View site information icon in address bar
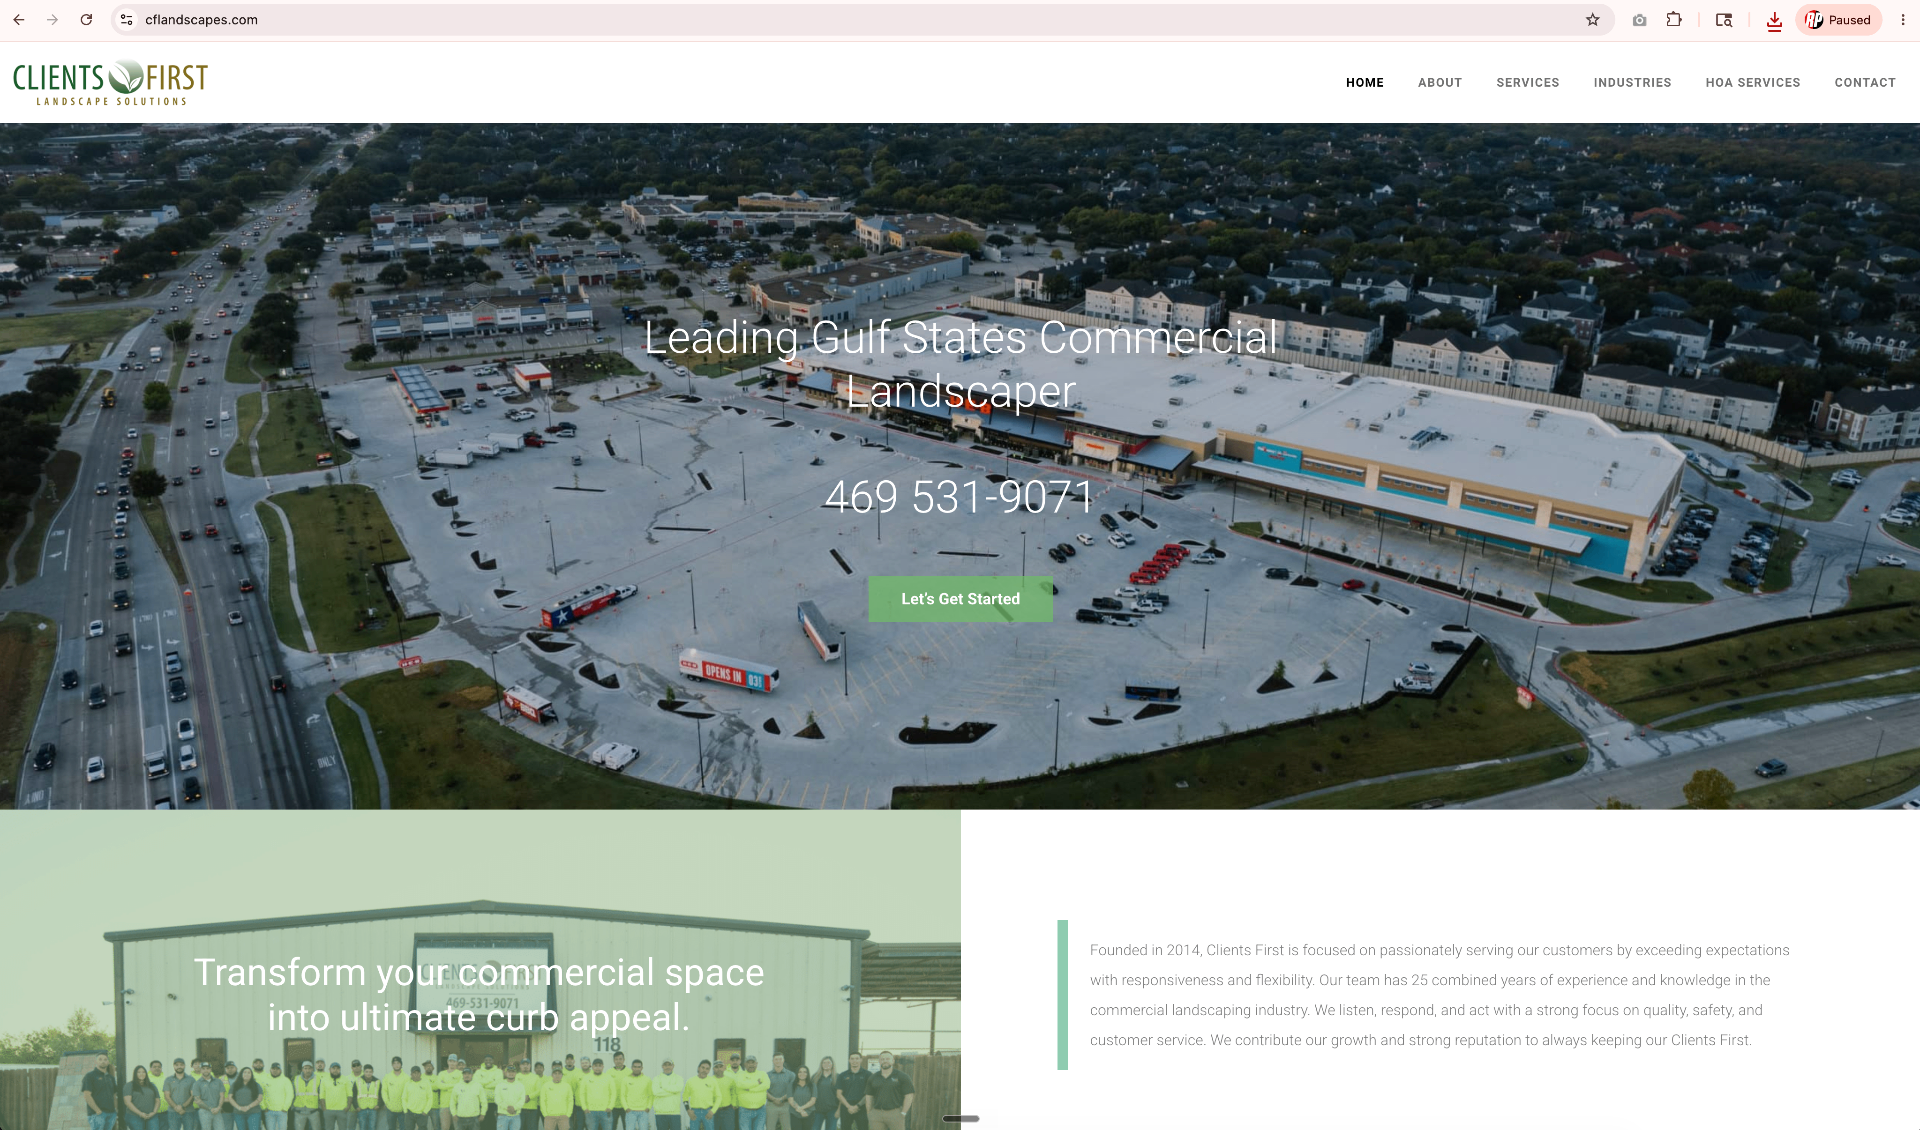1920x1130 pixels. click(127, 20)
